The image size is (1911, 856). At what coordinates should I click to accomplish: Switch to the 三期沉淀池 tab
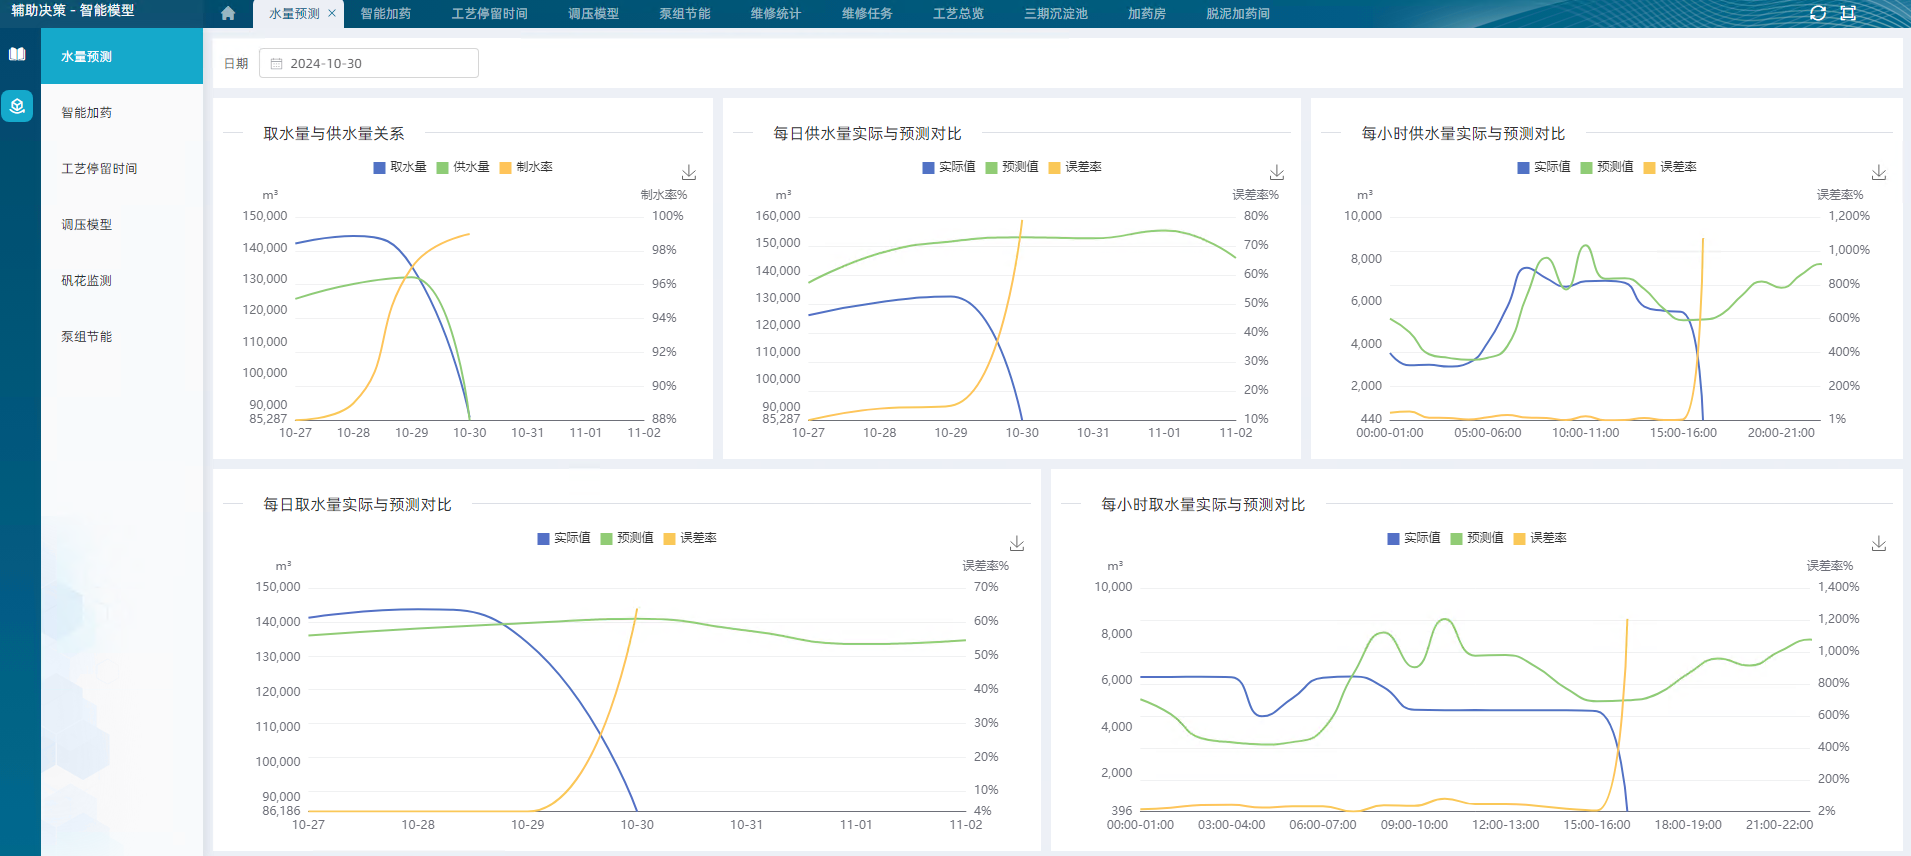tap(1055, 14)
